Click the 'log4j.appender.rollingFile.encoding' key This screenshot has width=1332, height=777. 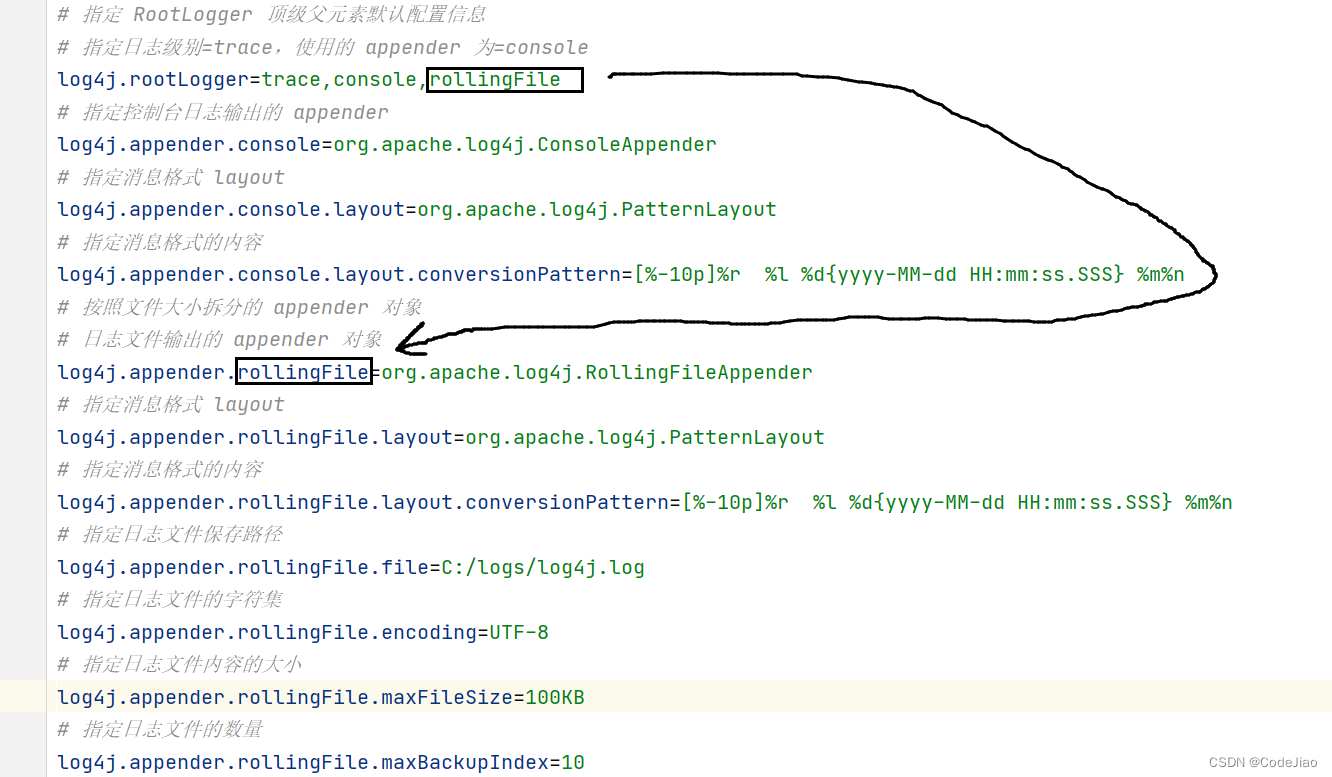[267, 633]
